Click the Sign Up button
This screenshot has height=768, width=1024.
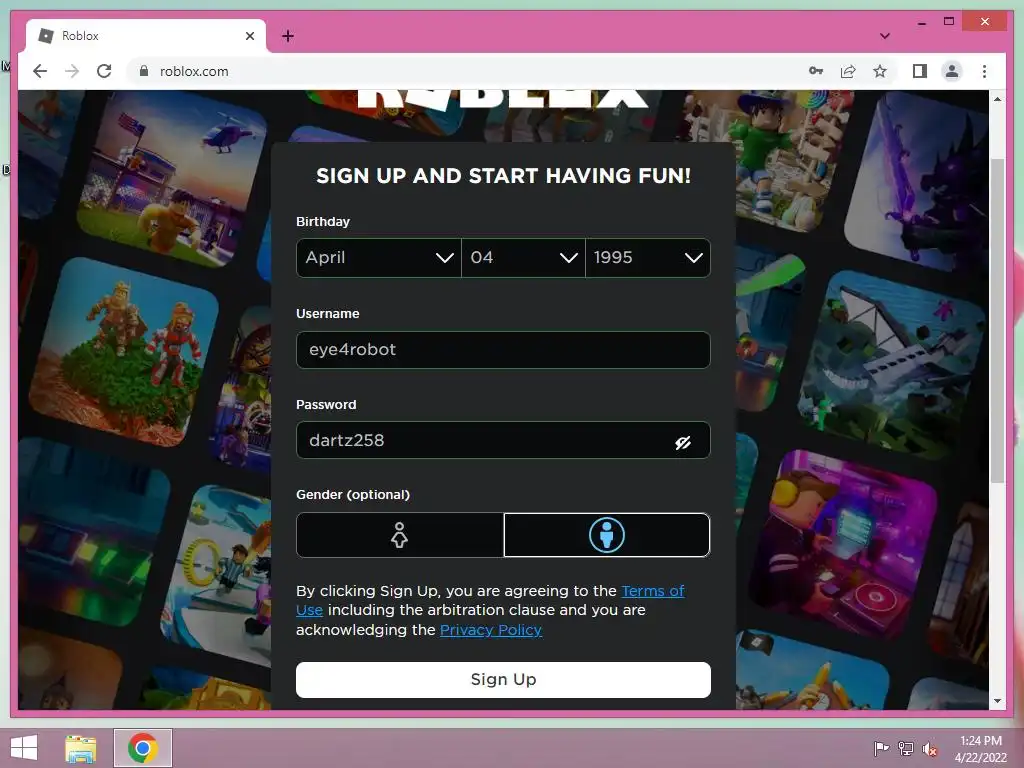(x=503, y=680)
